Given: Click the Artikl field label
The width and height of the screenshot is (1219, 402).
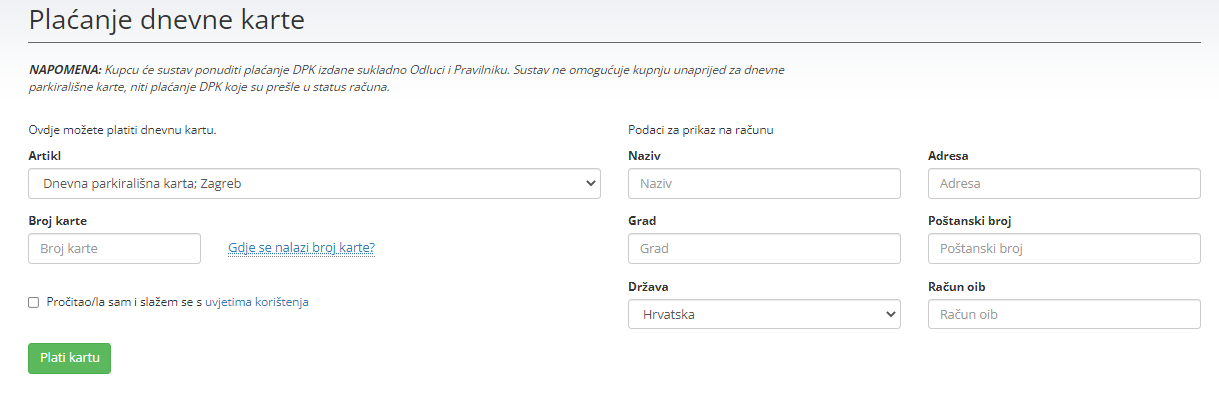Looking at the screenshot, I should coord(45,156).
